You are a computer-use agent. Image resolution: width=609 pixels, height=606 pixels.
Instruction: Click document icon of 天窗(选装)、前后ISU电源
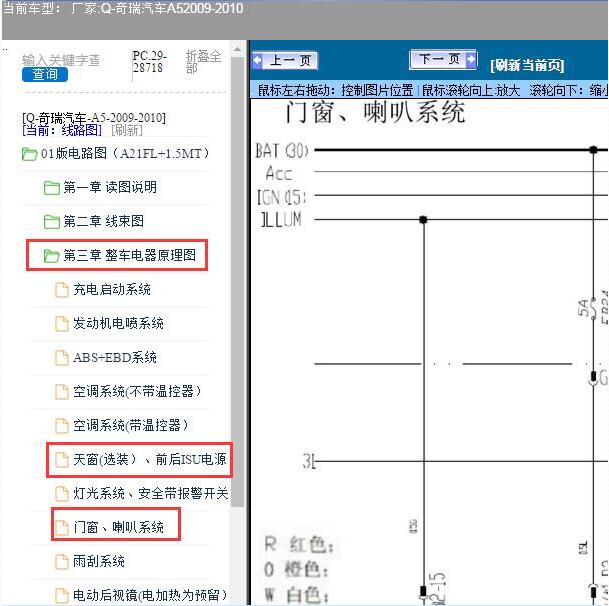point(61,460)
